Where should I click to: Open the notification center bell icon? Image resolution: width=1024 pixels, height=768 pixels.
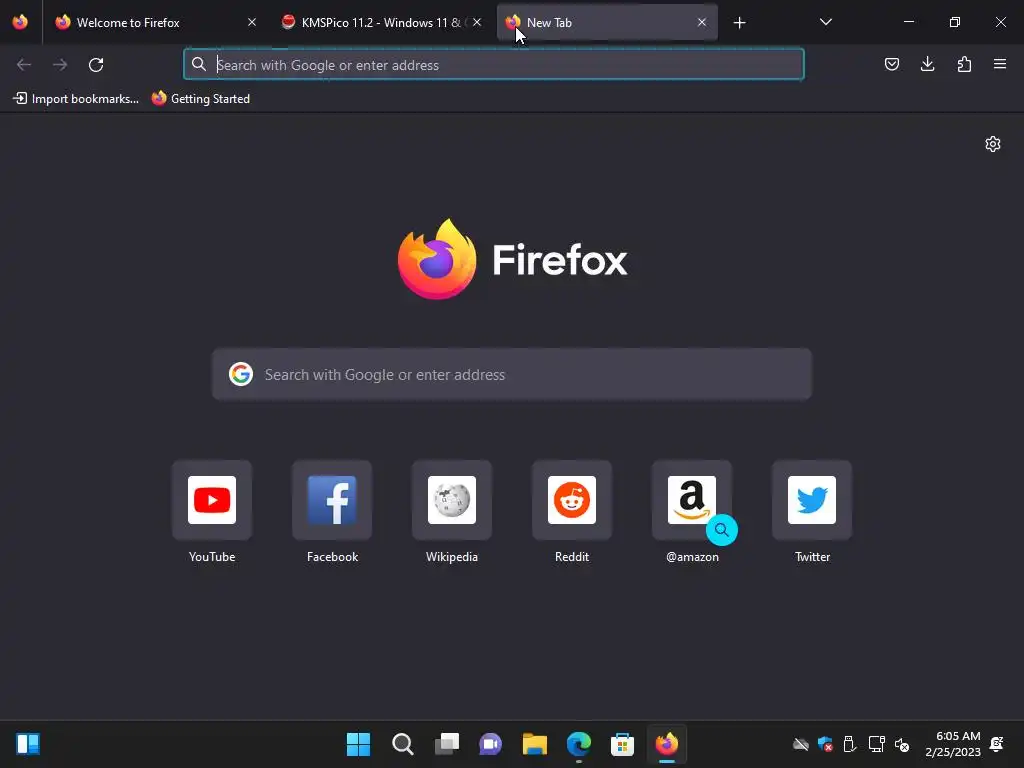[997, 744]
